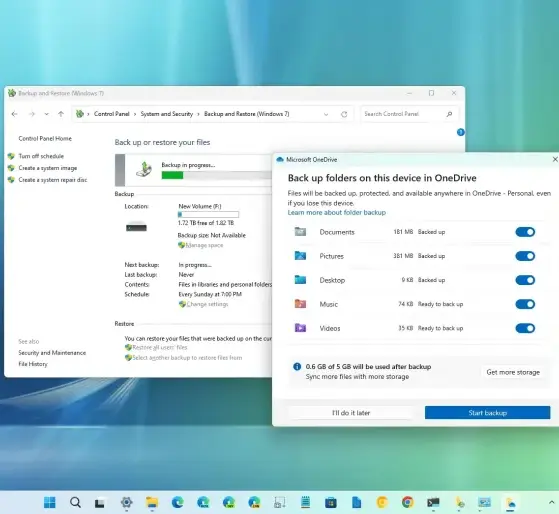Click Turn off schedule
This screenshot has height=514, width=559.
[x=41, y=156]
